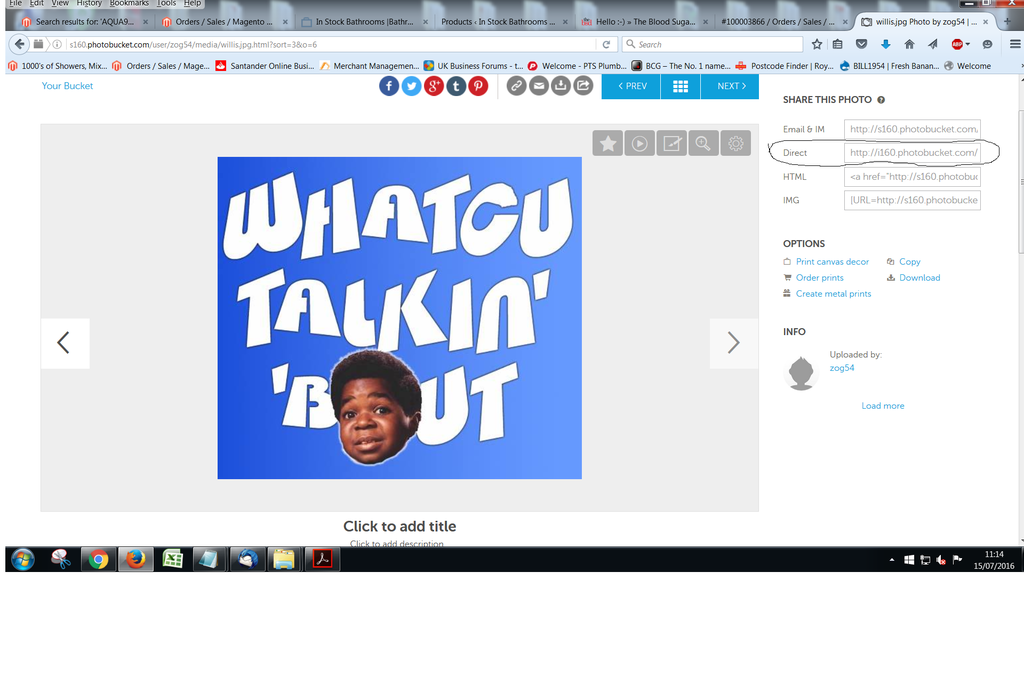Reload the current page
The image size is (1024, 683).
click(606, 44)
